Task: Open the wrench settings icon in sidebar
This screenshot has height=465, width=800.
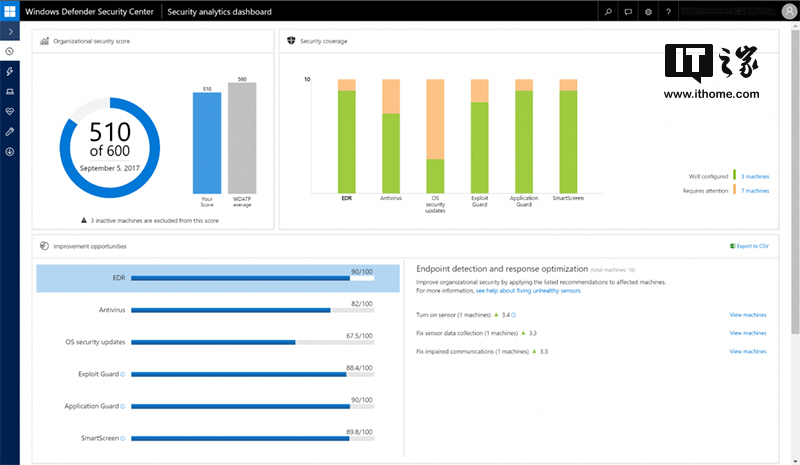Action: click(9, 131)
